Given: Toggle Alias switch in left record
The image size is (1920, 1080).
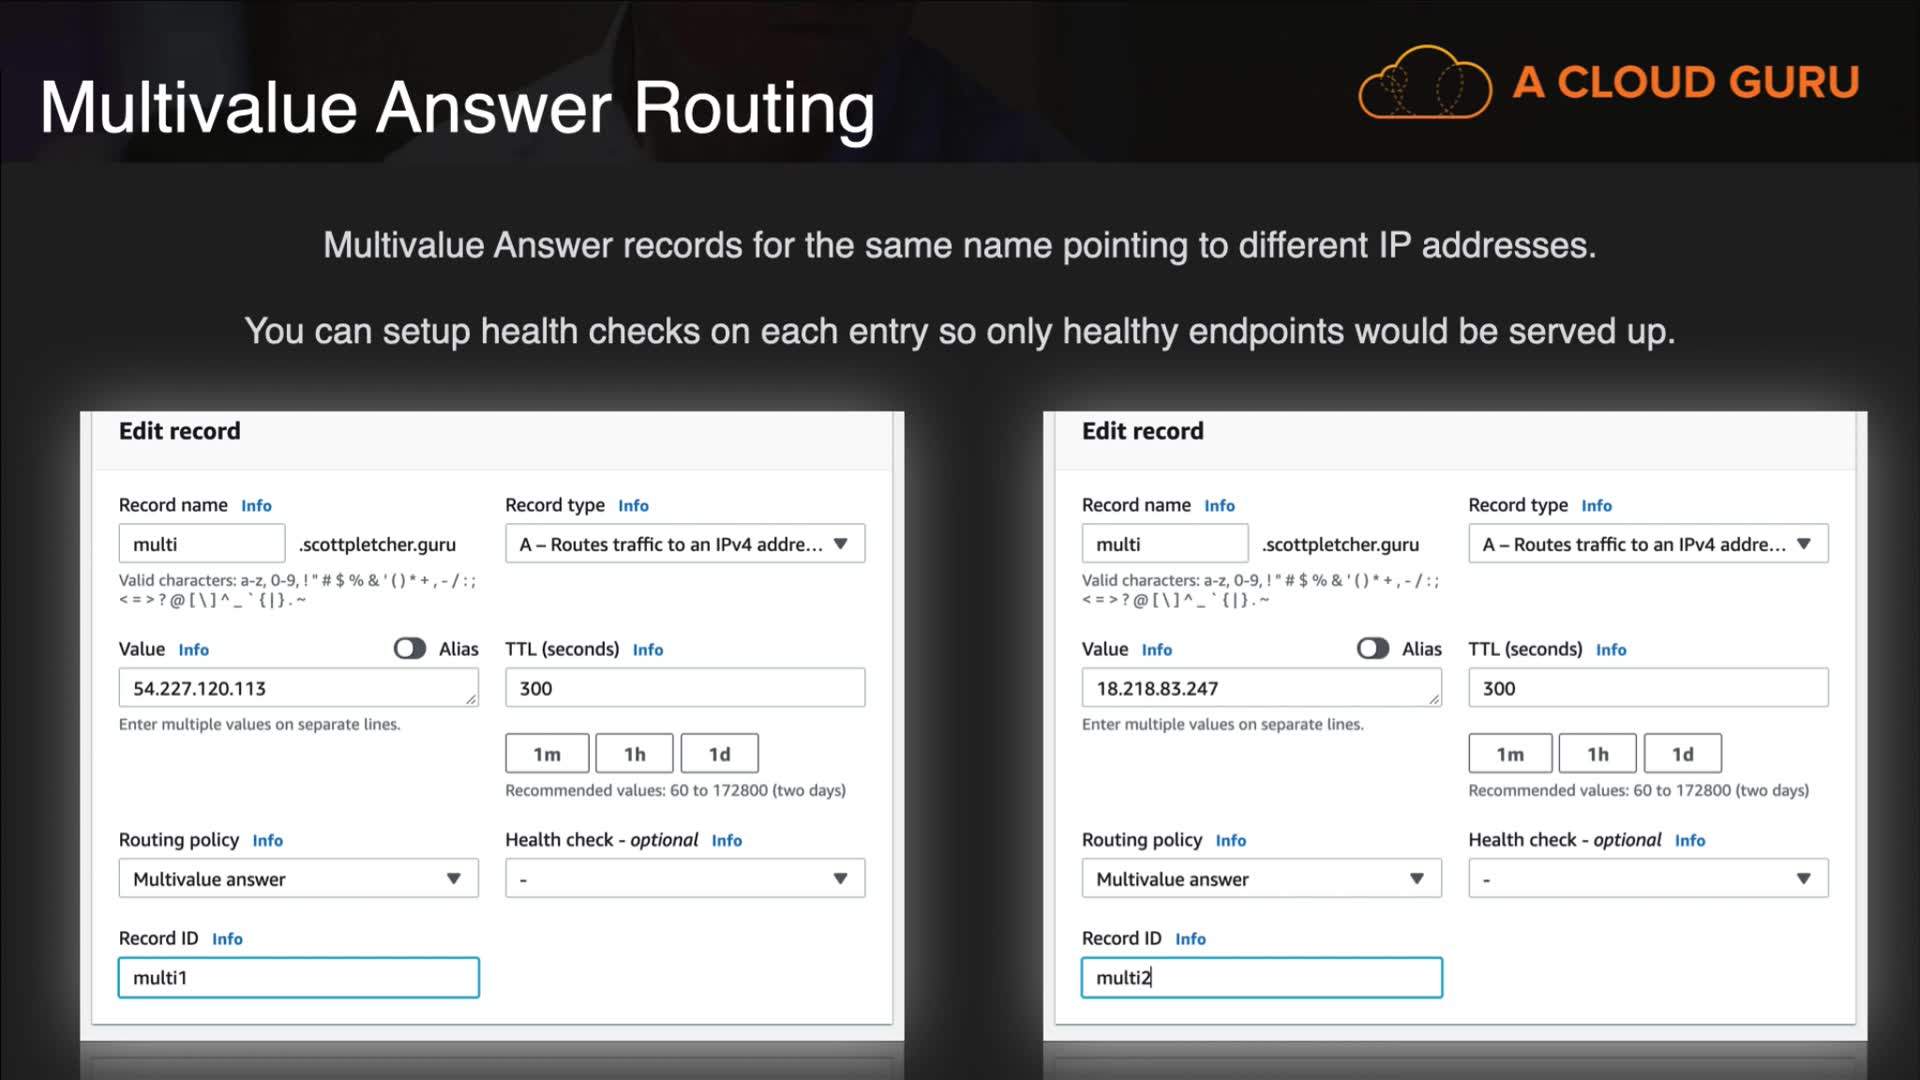Looking at the screenshot, I should [x=409, y=649].
